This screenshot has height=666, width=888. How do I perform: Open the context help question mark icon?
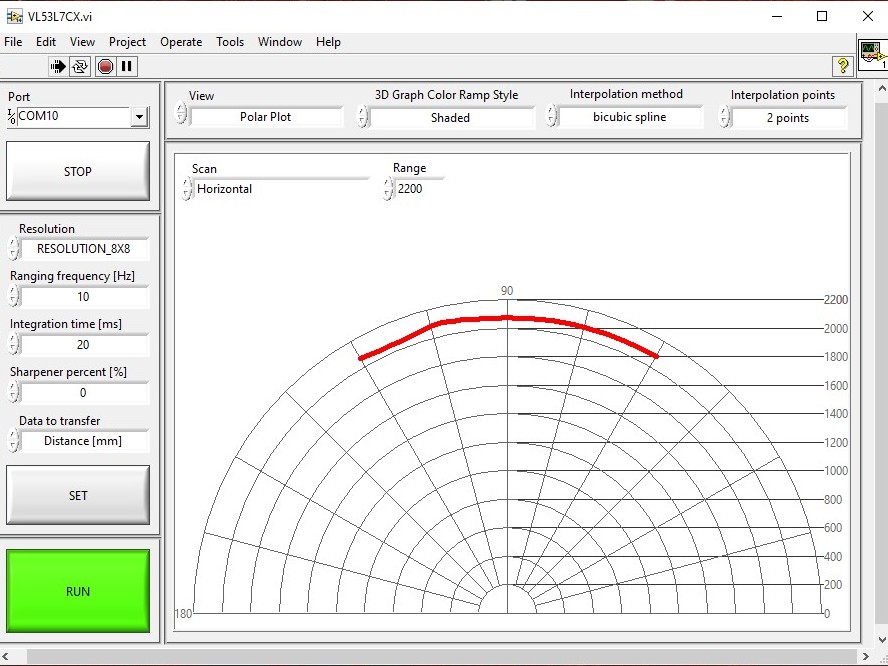[x=843, y=66]
